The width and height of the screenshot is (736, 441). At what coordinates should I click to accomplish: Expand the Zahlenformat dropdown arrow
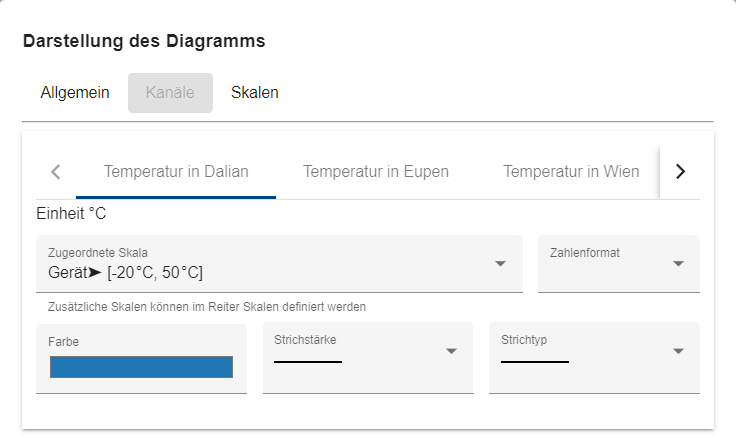tap(678, 264)
